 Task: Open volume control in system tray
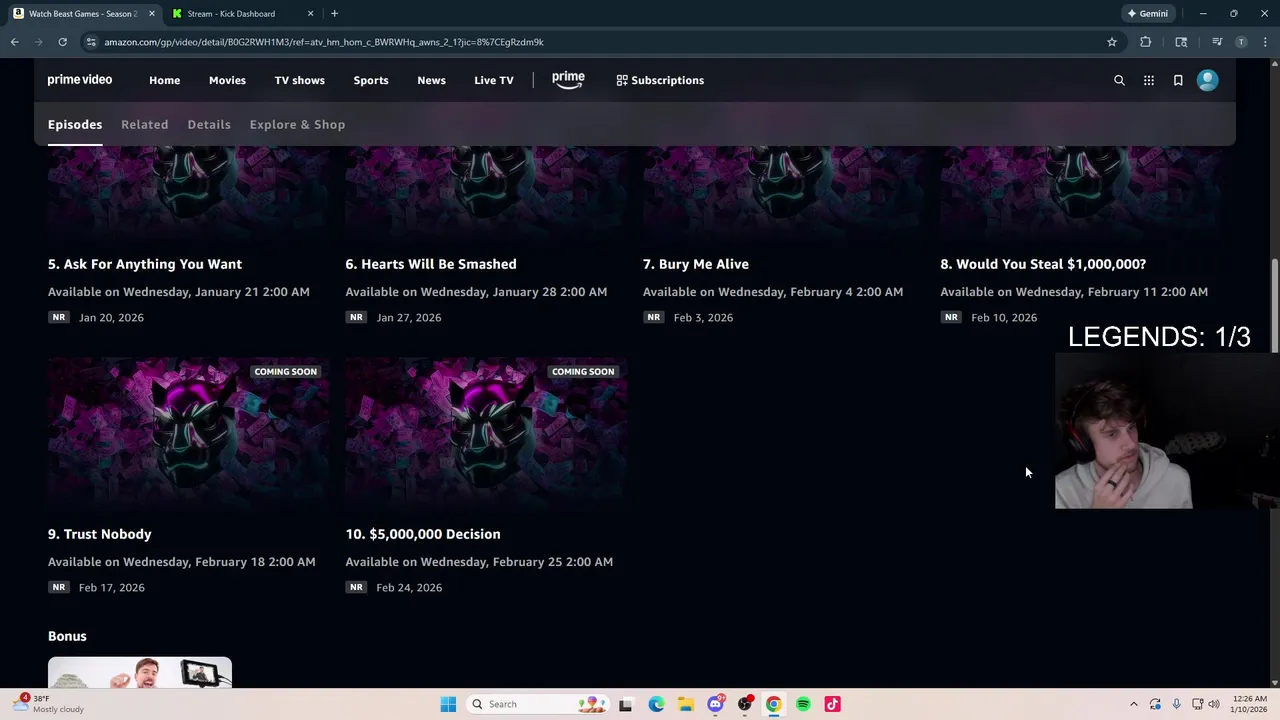1214,704
